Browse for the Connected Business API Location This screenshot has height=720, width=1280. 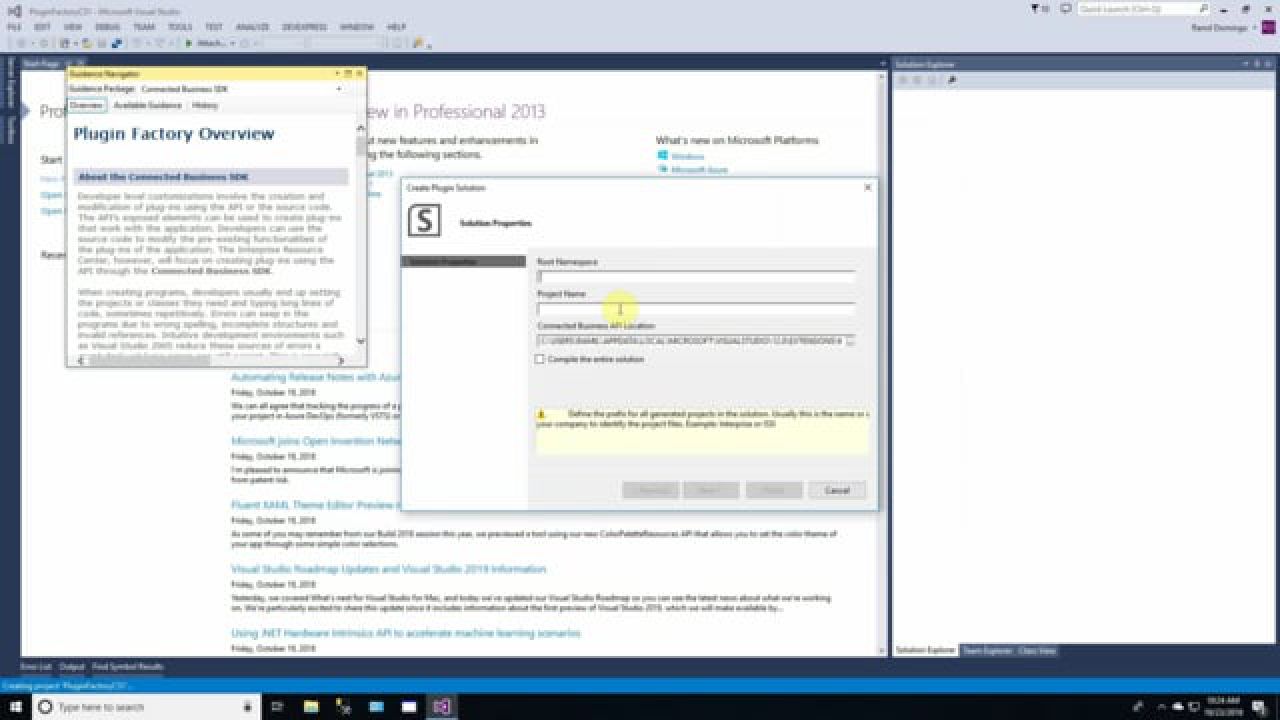850,341
